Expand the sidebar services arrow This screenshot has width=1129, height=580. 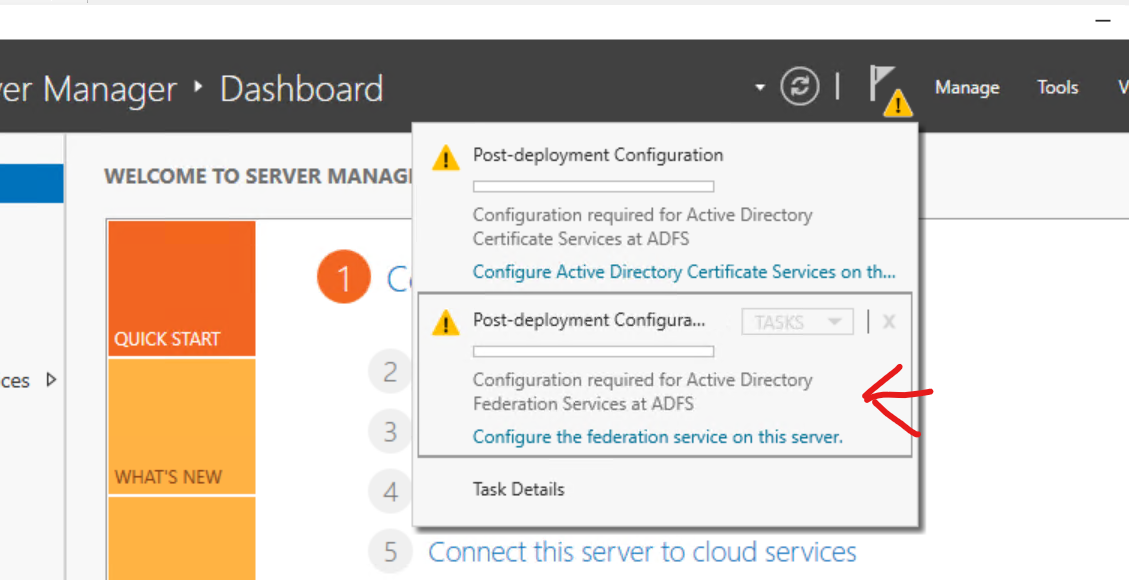pyautogui.click(x=51, y=380)
